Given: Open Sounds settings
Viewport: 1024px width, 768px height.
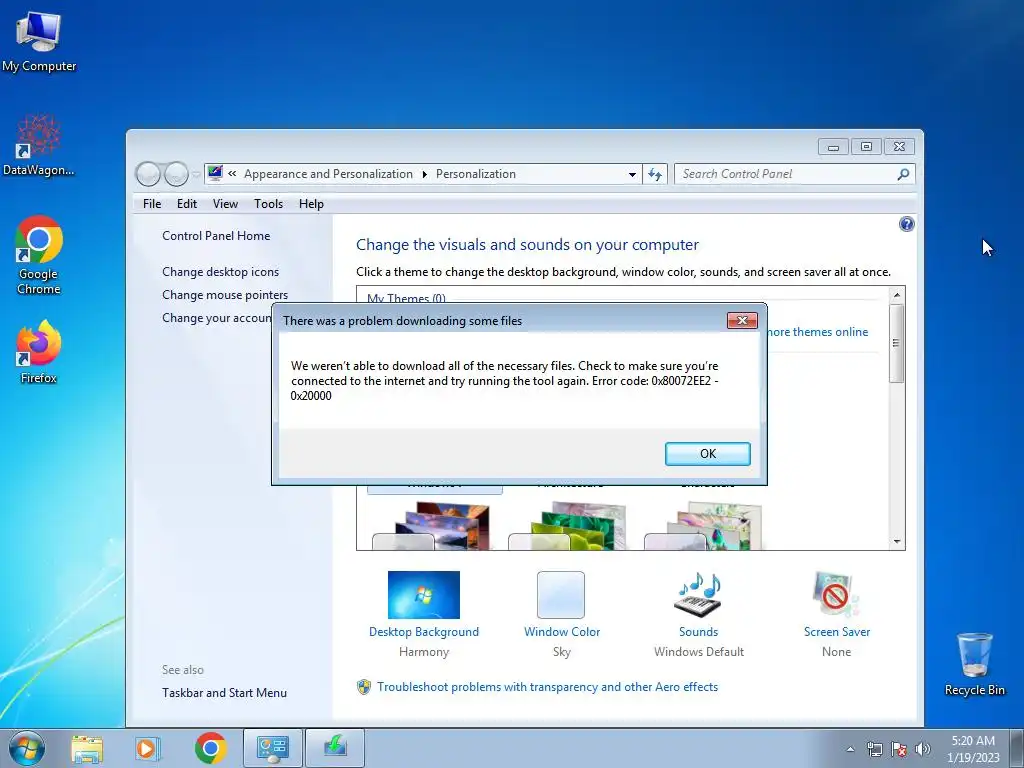Looking at the screenshot, I should tap(699, 614).
